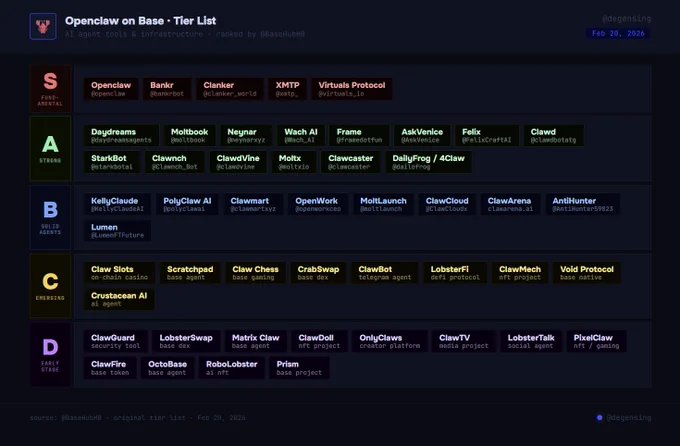Click the XMTP card
Screen dimensions: 680x446
(288, 89)
